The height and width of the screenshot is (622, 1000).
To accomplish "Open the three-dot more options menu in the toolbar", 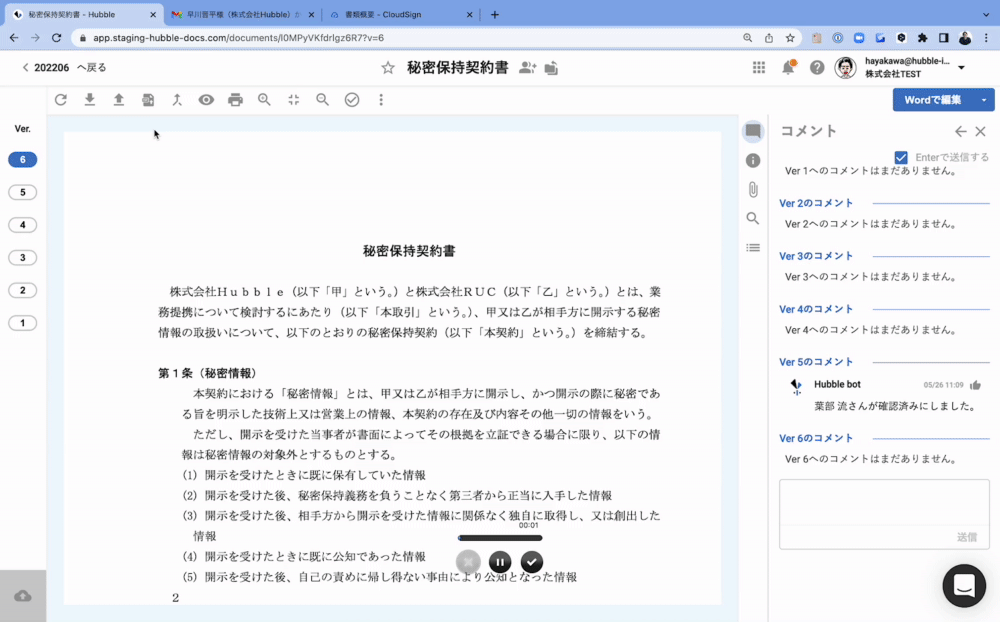I will click(381, 100).
